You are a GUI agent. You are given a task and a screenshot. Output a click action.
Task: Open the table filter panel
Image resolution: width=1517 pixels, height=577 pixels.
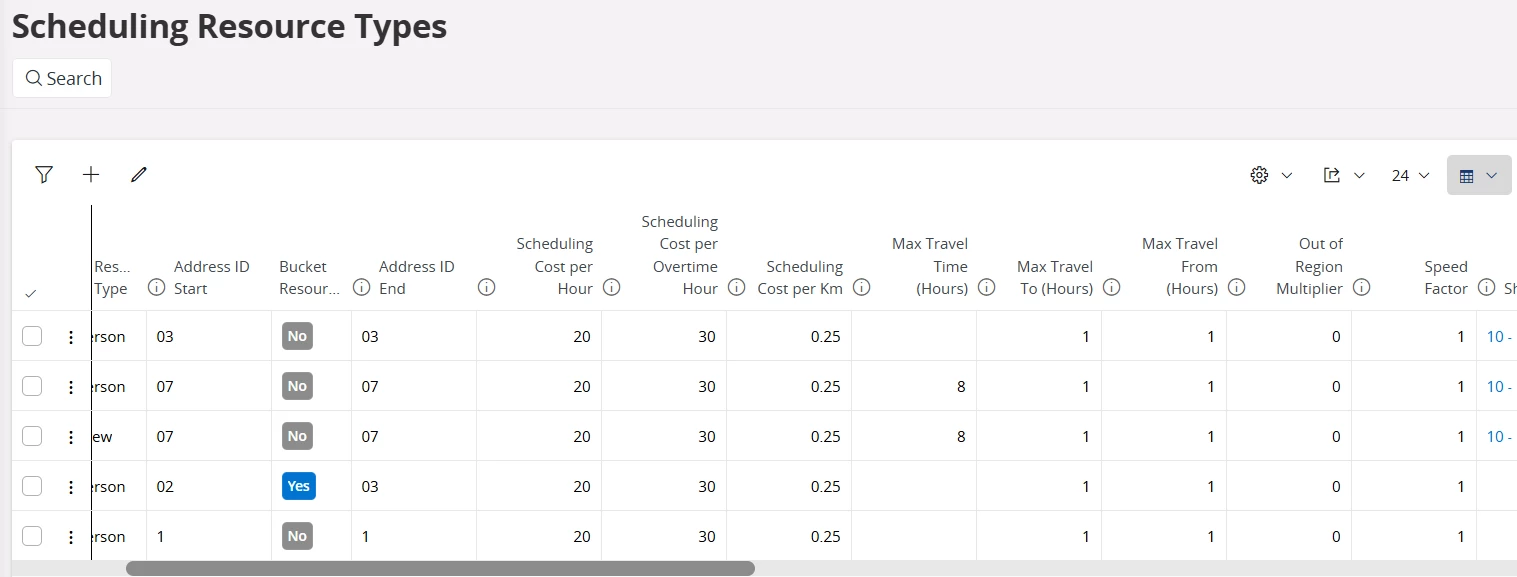pyautogui.click(x=43, y=175)
